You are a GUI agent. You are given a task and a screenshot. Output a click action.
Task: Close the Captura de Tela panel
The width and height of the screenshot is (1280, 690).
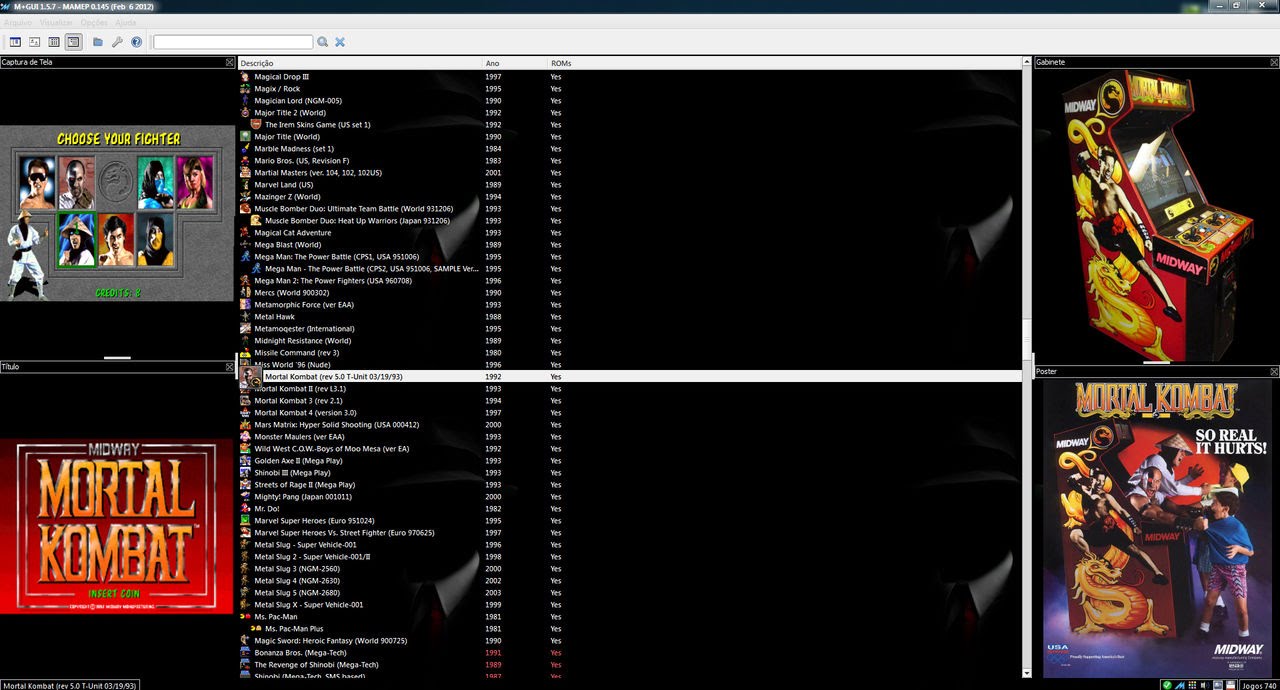click(x=230, y=62)
